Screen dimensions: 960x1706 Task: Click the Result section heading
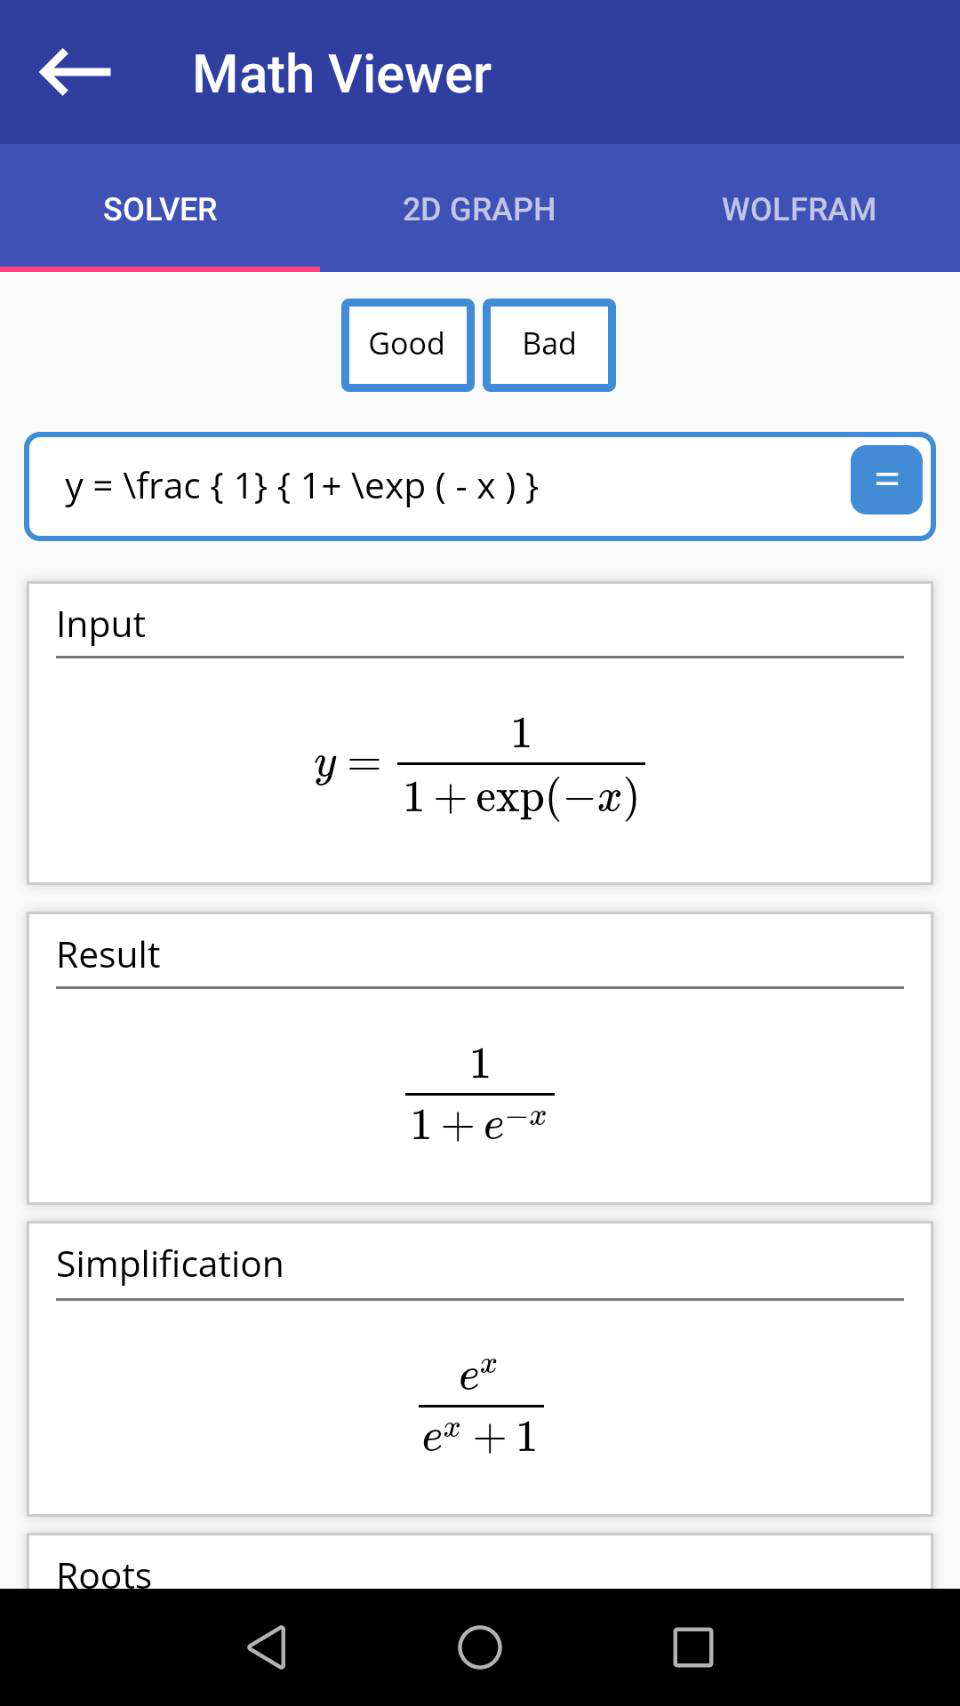point(107,955)
